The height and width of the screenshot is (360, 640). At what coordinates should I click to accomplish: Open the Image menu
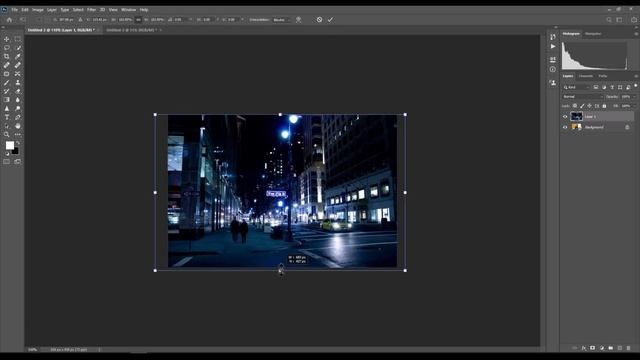coord(38,10)
